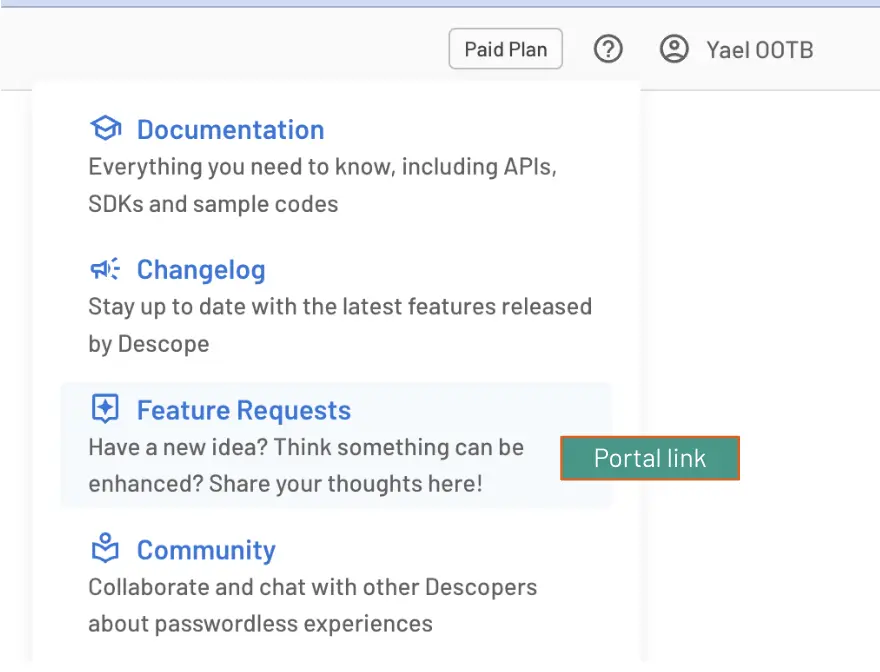Select the Community menu entry
This screenshot has height=672, width=880.
206,549
